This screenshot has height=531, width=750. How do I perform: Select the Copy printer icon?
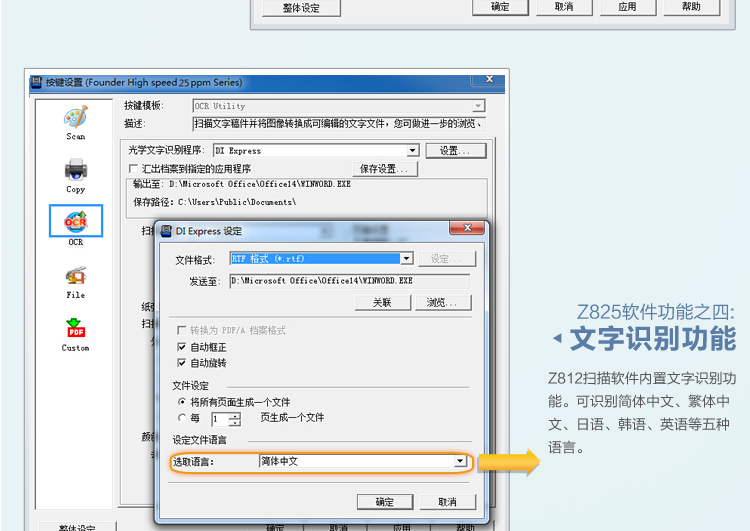[x=76, y=170]
